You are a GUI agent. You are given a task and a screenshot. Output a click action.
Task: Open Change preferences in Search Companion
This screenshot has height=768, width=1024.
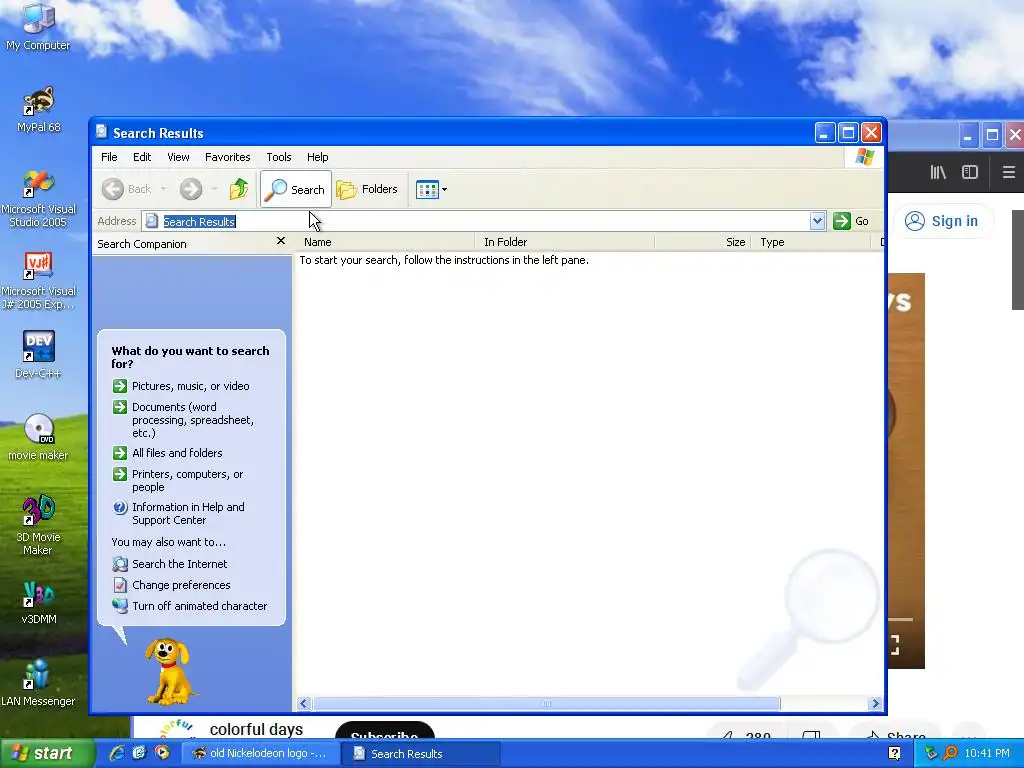coord(172,584)
